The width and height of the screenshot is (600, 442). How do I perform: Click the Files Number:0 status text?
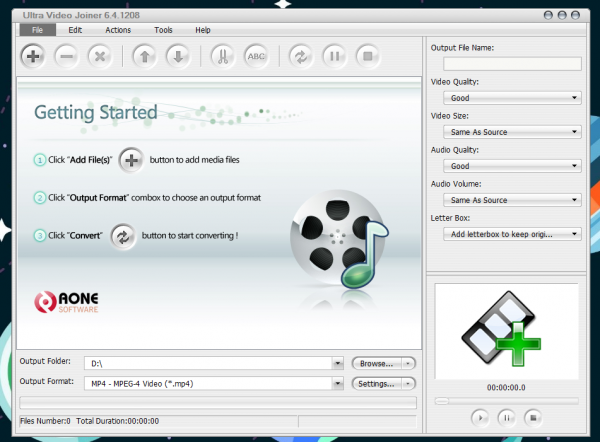pyautogui.click(x=45, y=421)
